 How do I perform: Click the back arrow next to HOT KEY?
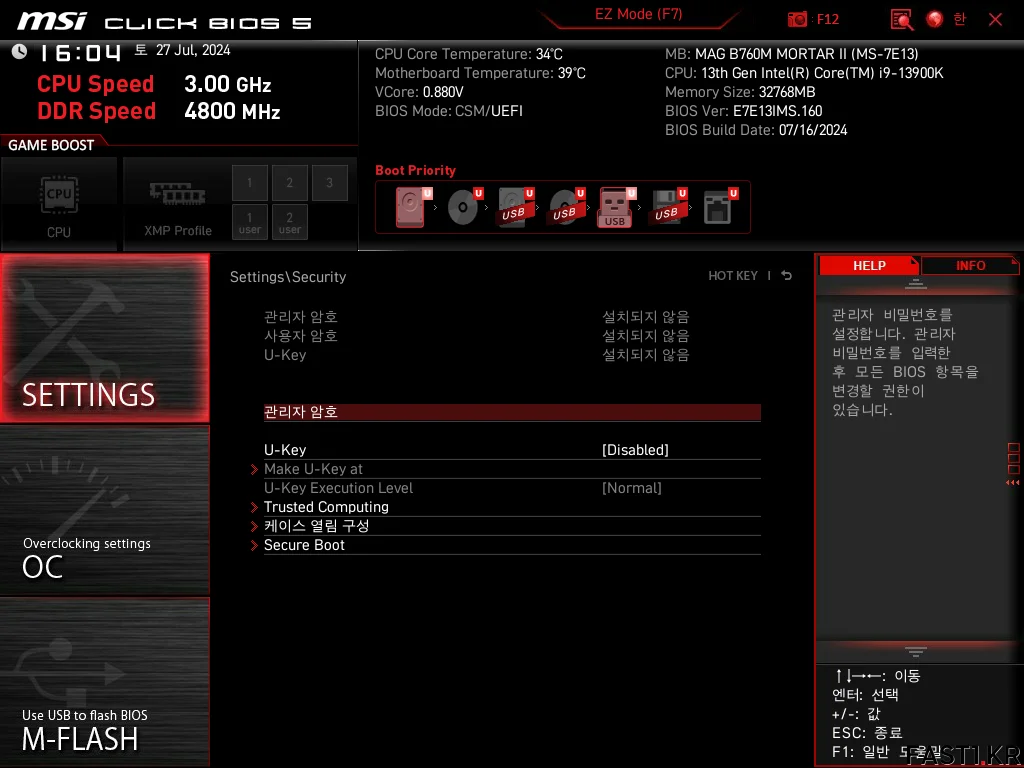787,276
